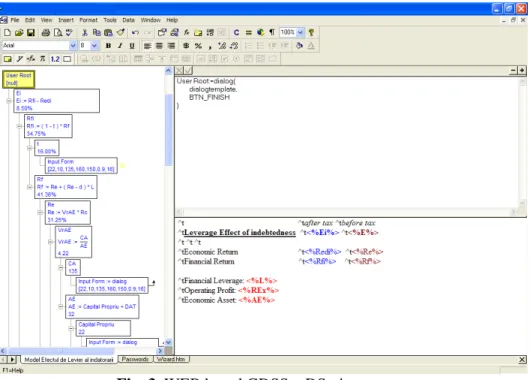Collapse the Ei tree node
Image resolution: width=530 pixels, height=380 pixels.
pyautogui.click(x=9, y=101)
